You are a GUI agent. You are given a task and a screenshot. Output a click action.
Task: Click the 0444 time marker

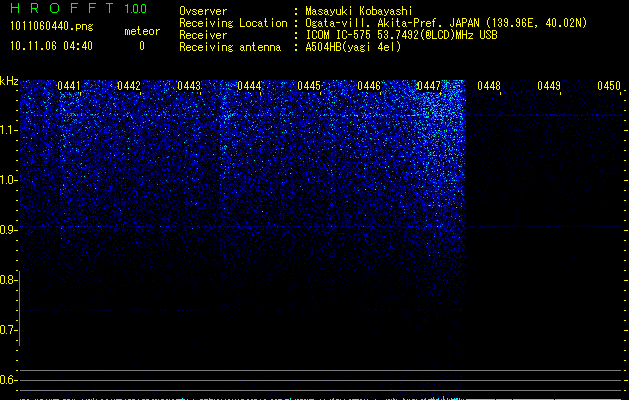click(249, 86)
